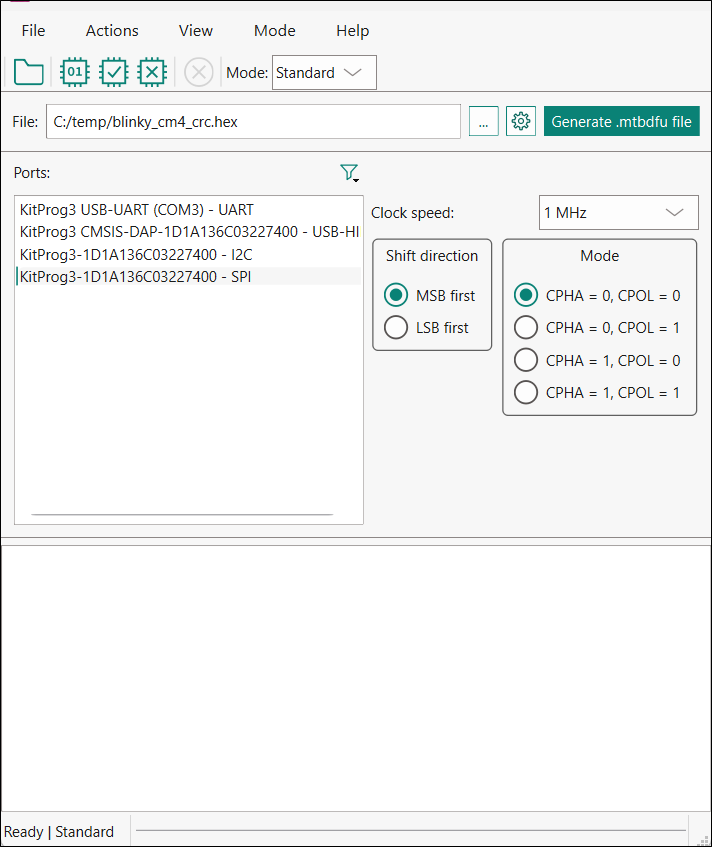Open the Actions menu
712x847 pixels.
tap(112, 31)
